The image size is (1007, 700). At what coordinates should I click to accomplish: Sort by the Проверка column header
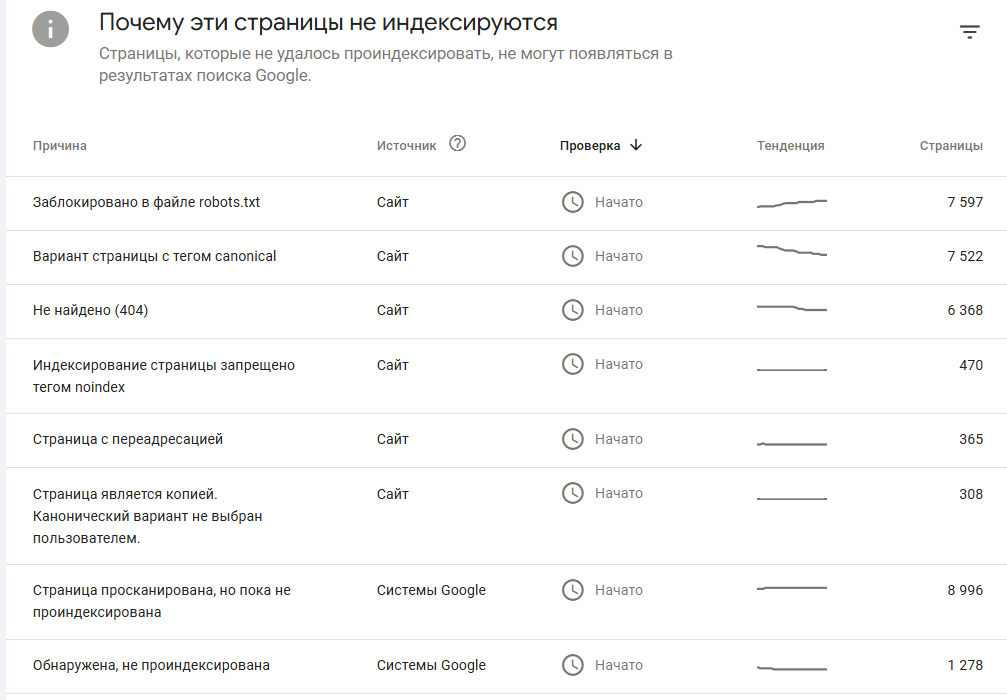point(590,146)
